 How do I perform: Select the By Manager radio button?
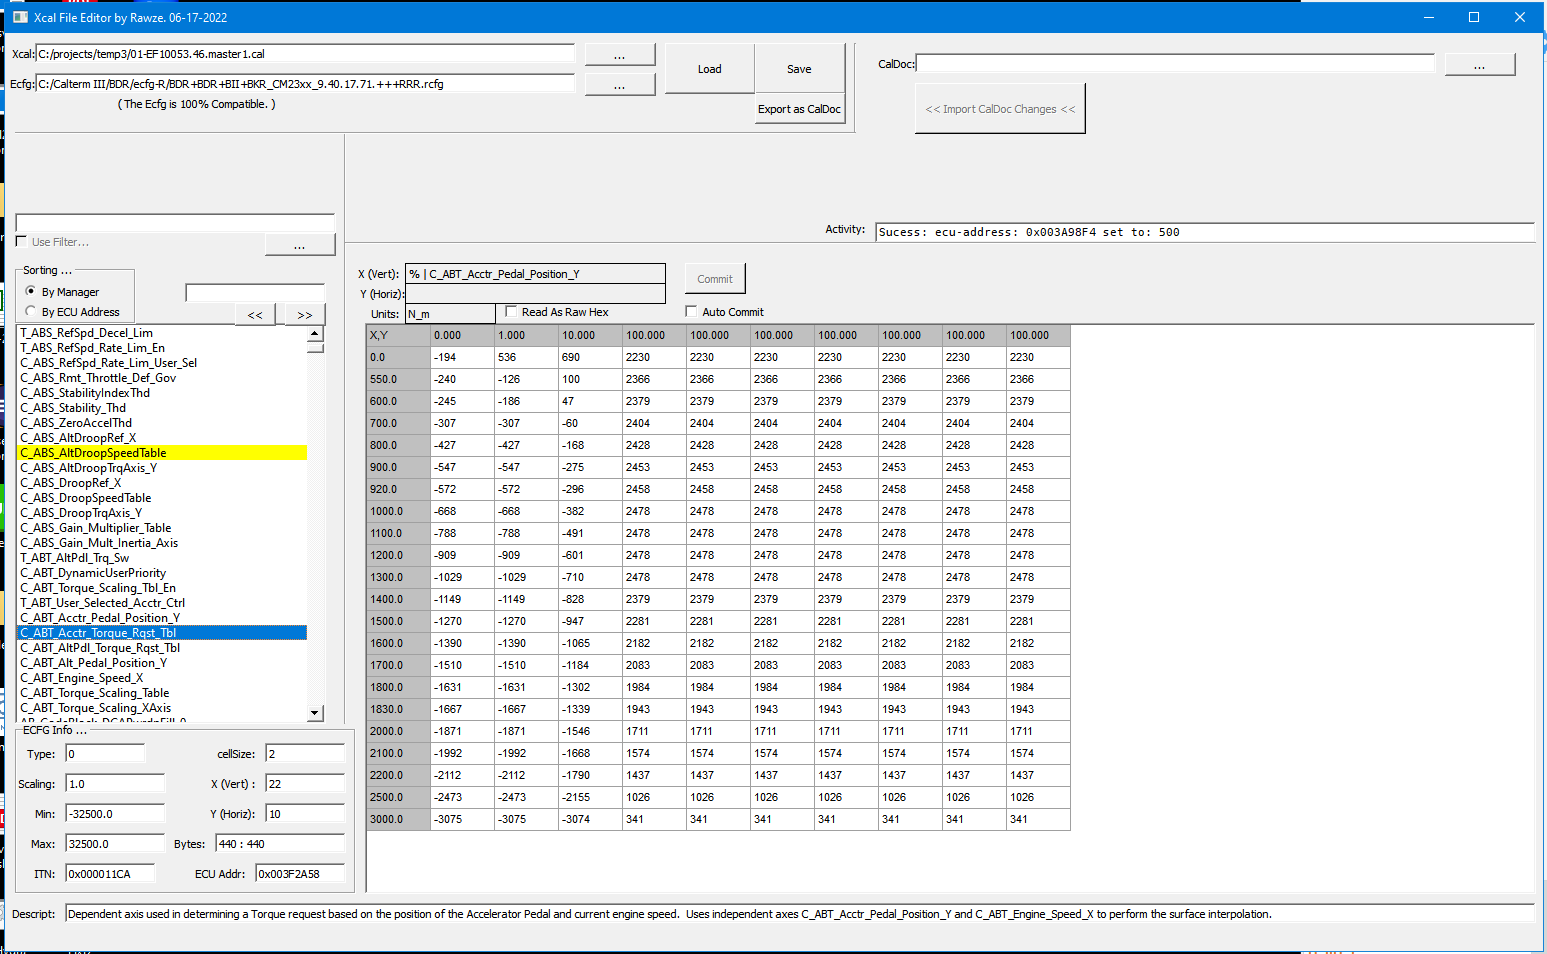click(31, 291)
